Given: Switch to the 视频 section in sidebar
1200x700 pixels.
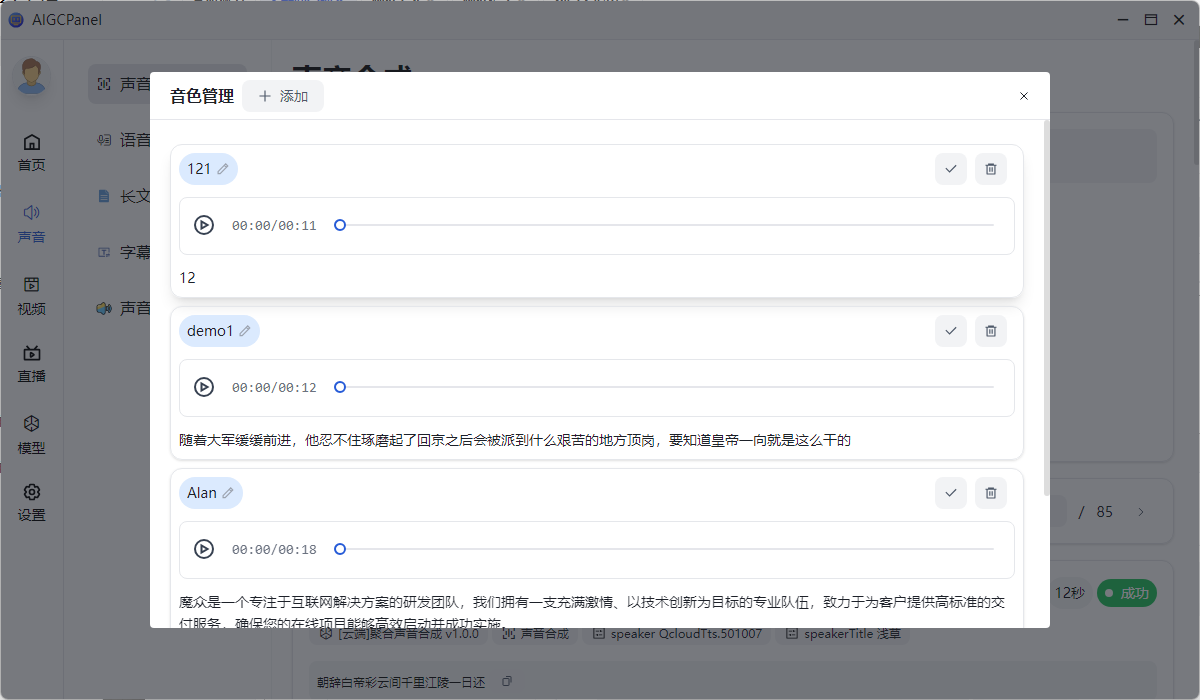Looking at the screenshot, I should tap(32, 296).
